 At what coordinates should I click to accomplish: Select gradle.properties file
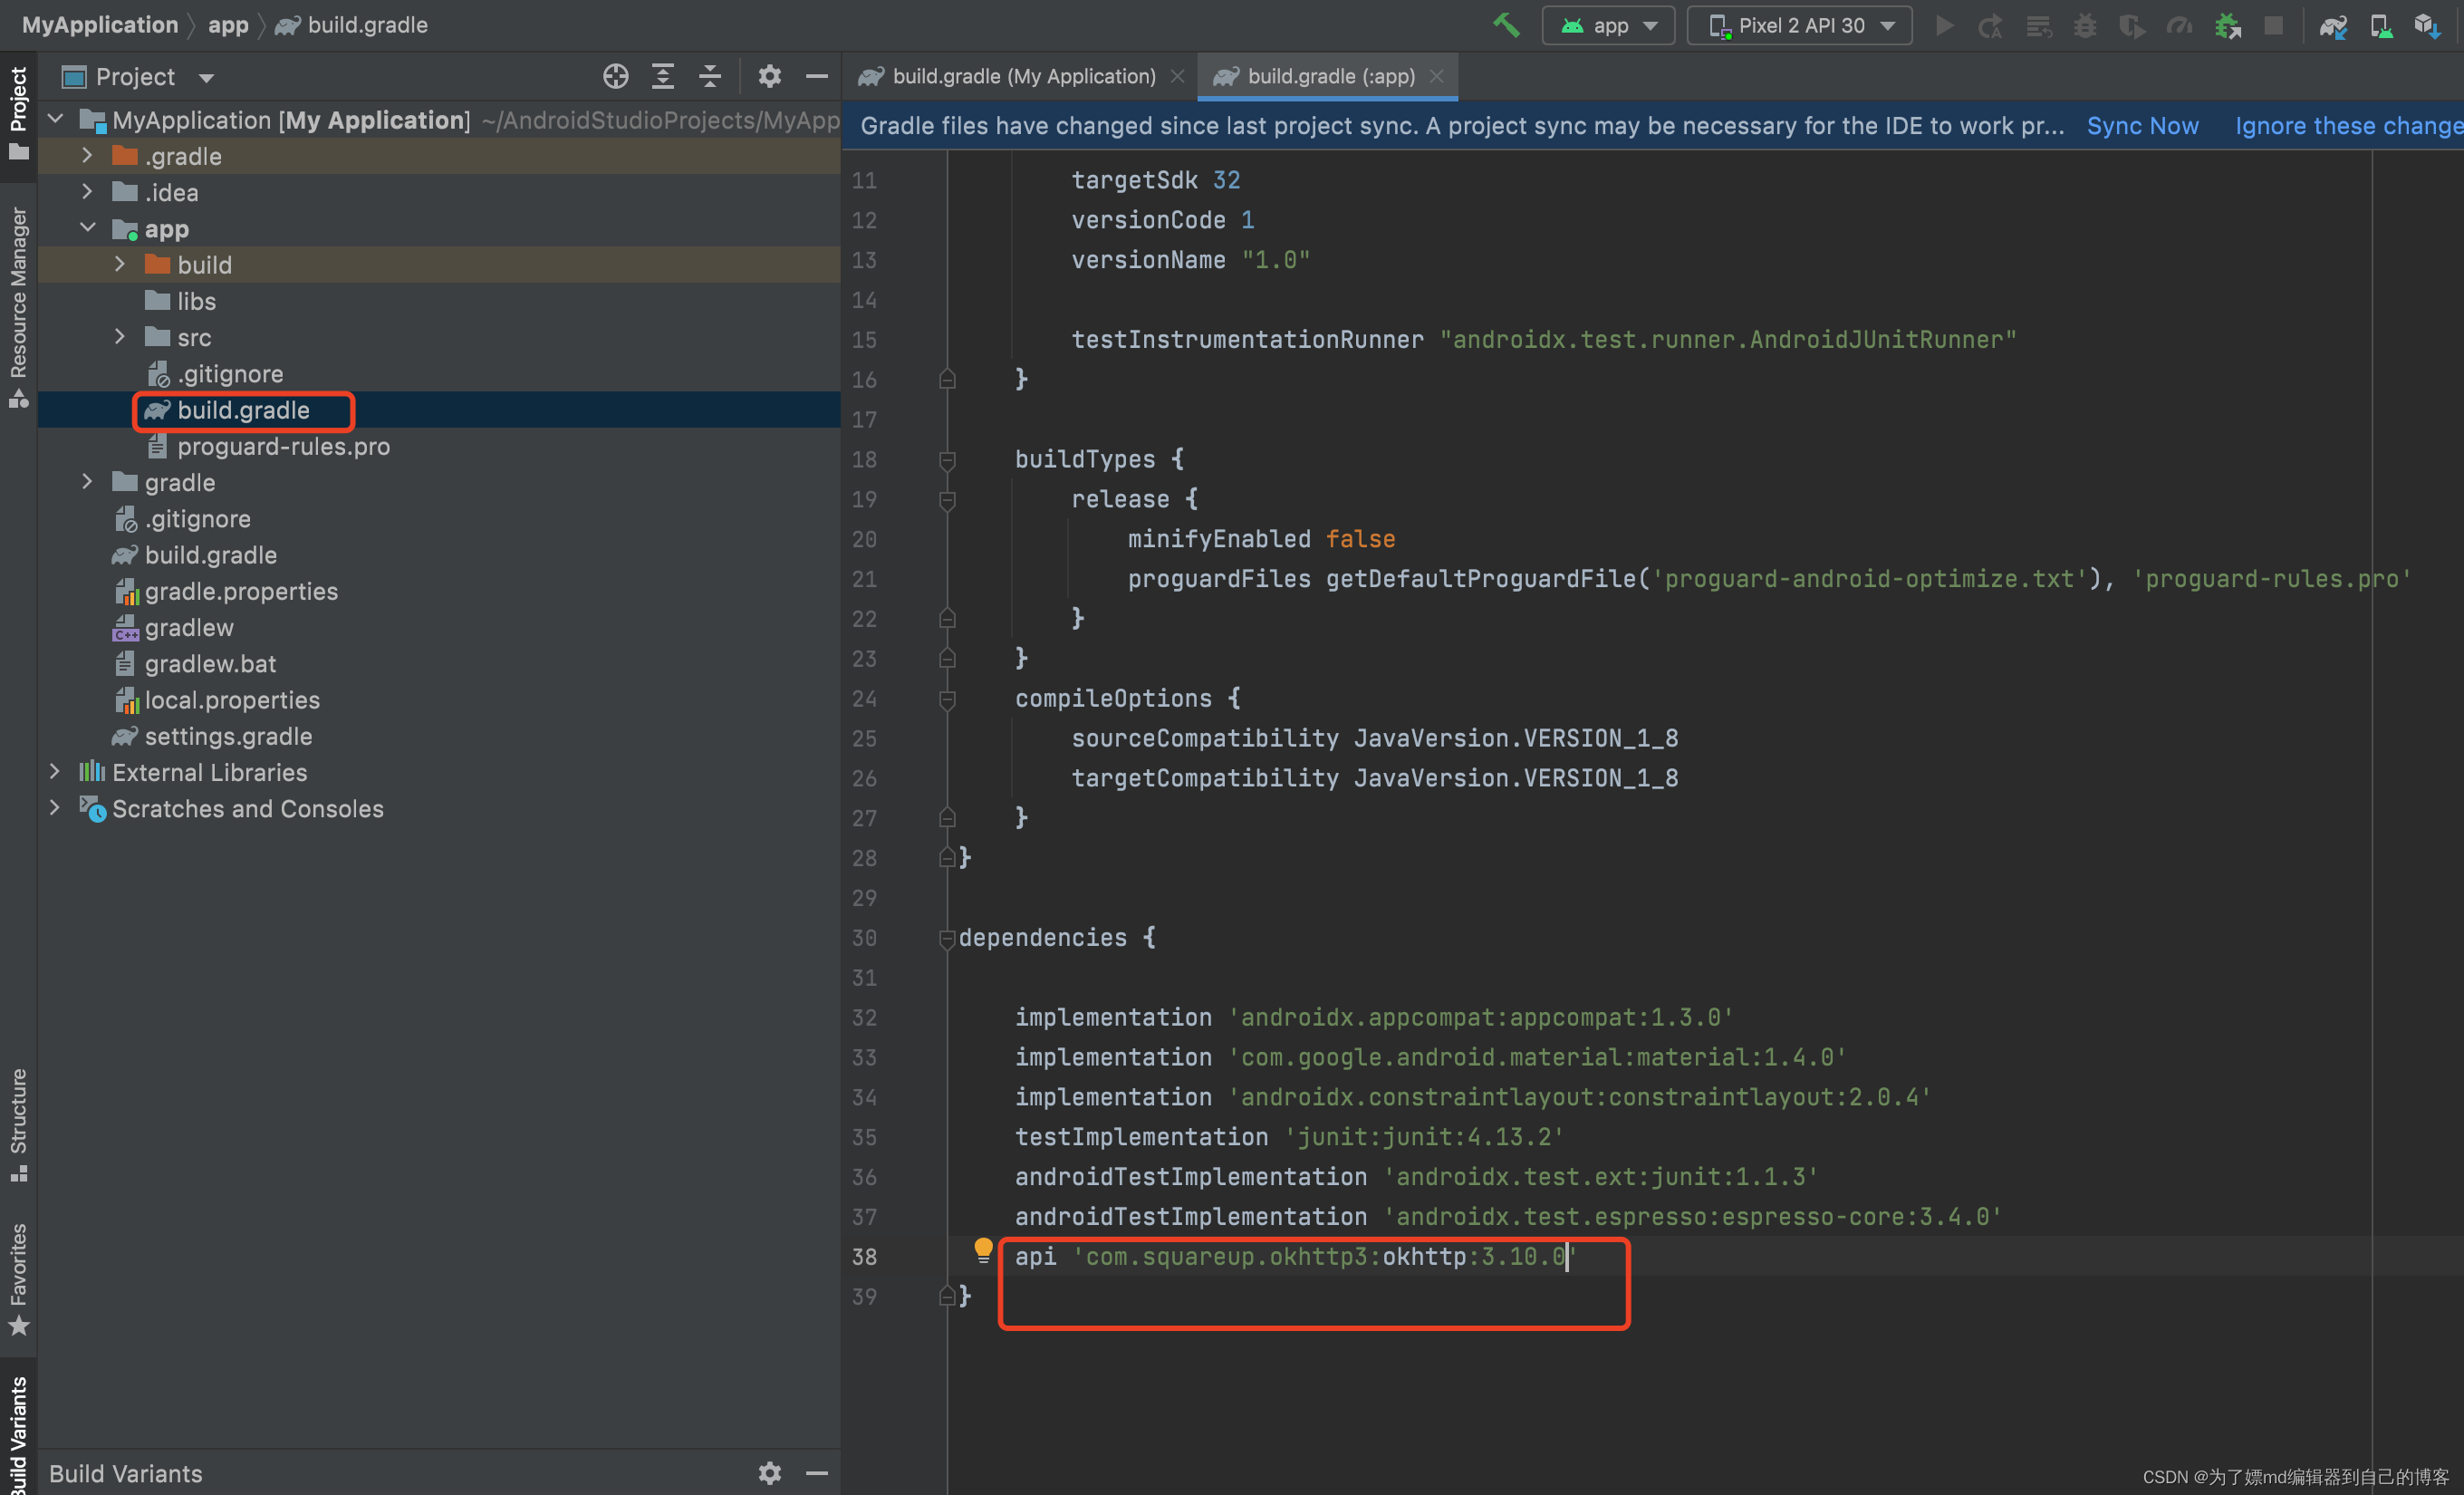pos(226,591)
